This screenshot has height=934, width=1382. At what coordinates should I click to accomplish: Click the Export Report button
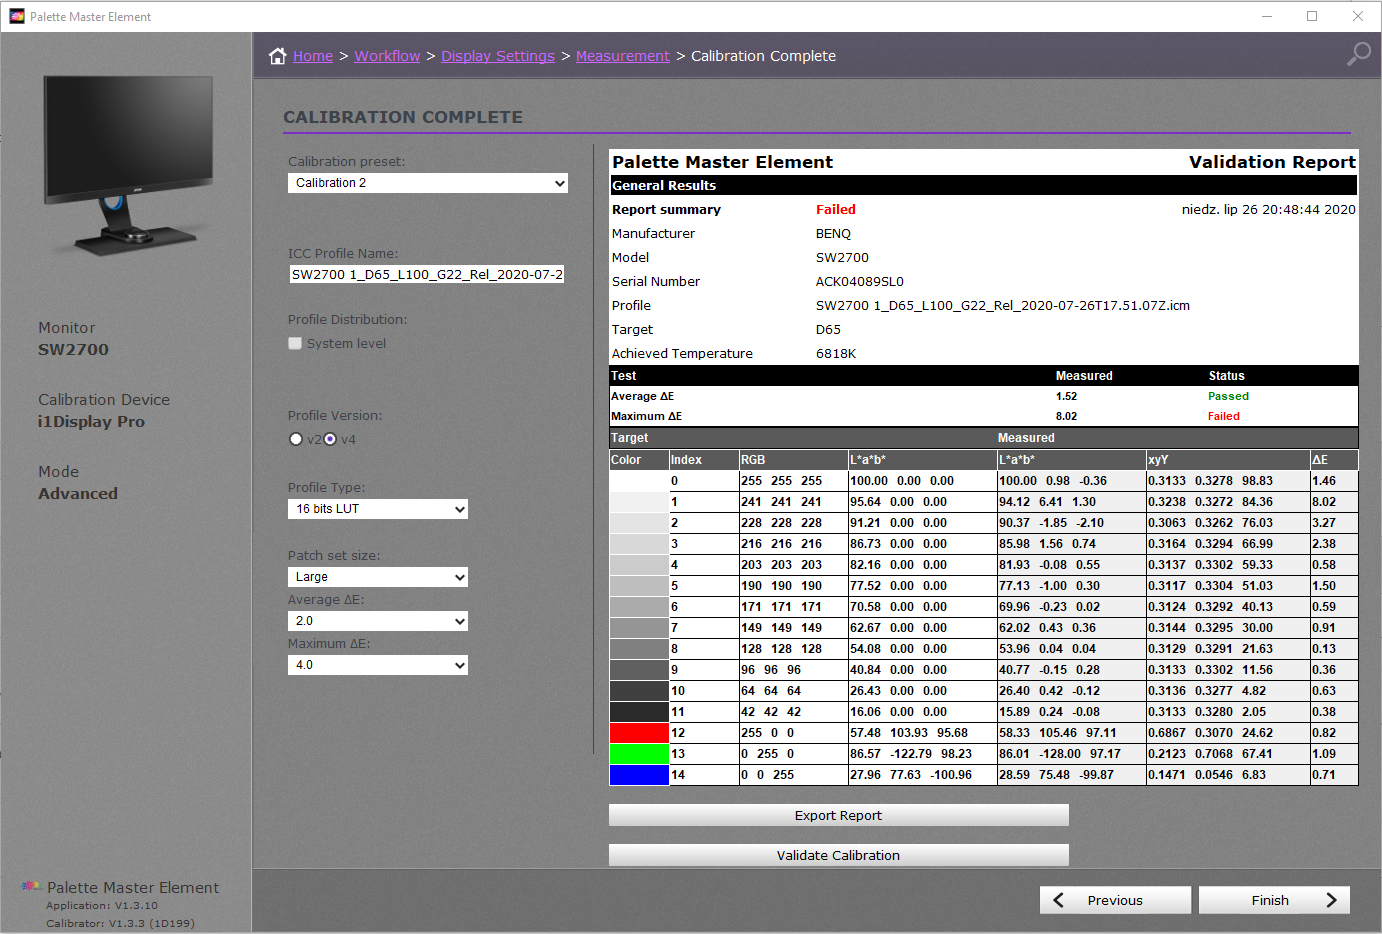tap(838, 815)
